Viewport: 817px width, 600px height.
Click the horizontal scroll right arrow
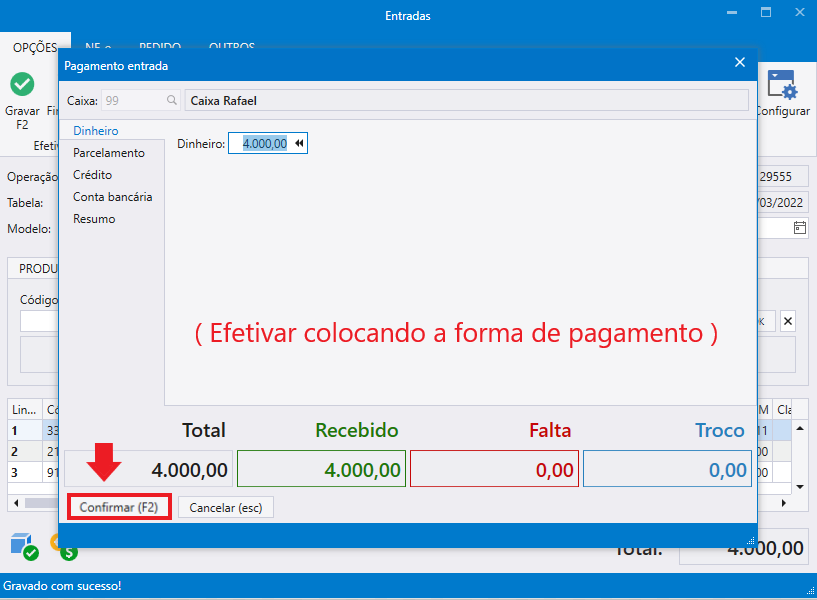pos(783,503)
